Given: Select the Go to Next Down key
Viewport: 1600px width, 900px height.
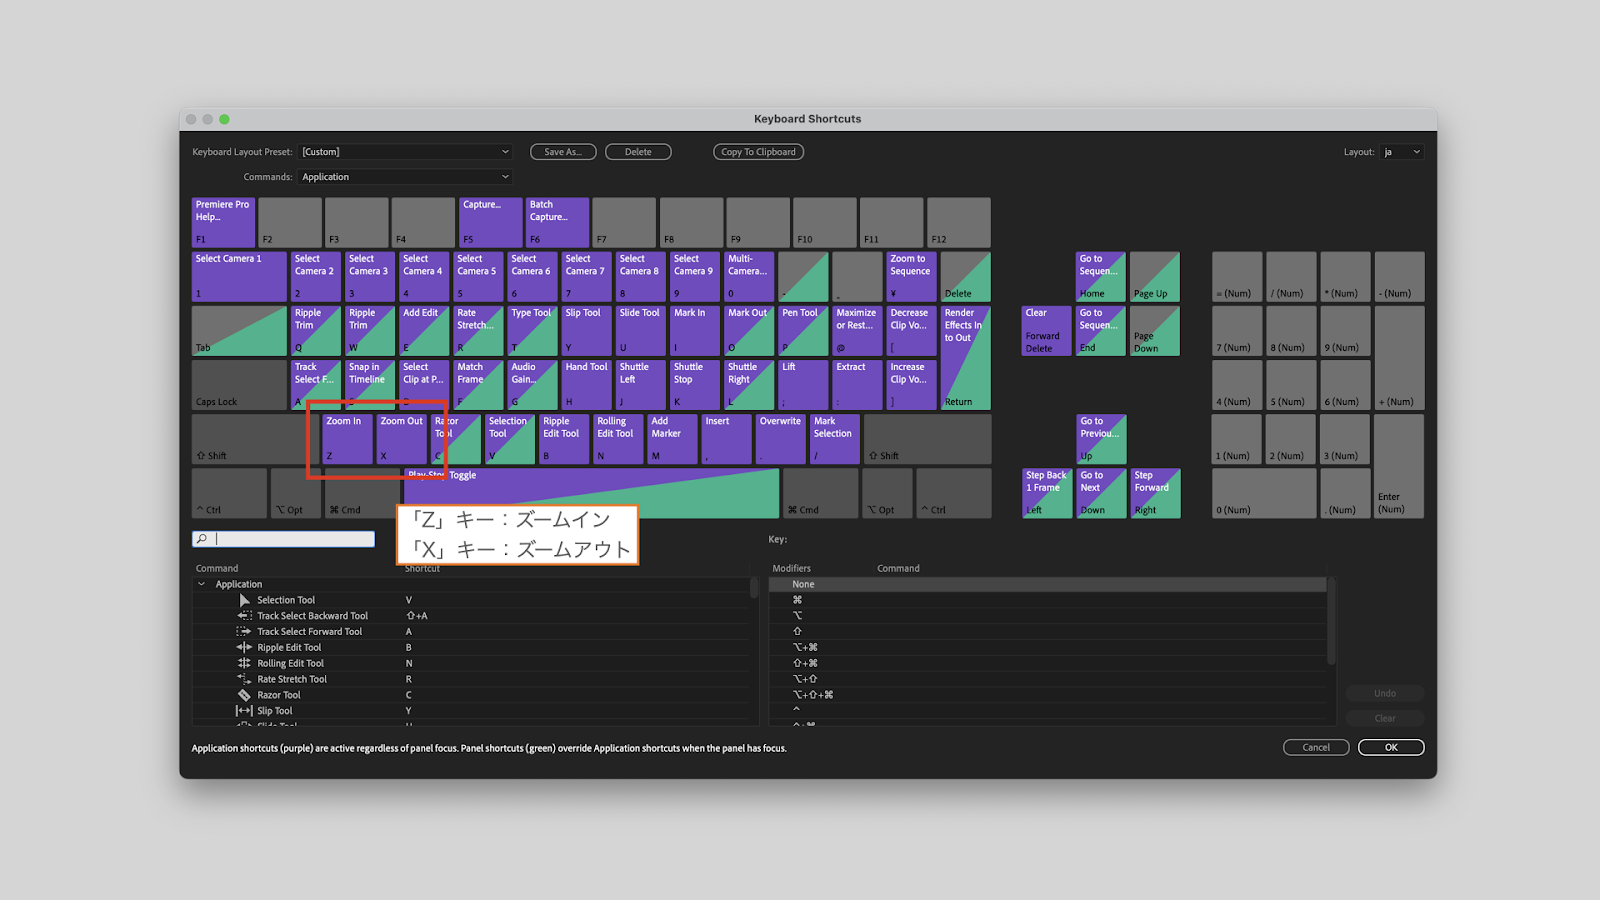Looking at the screenshot, I should pyautogui.click(x=1101, y=493).
